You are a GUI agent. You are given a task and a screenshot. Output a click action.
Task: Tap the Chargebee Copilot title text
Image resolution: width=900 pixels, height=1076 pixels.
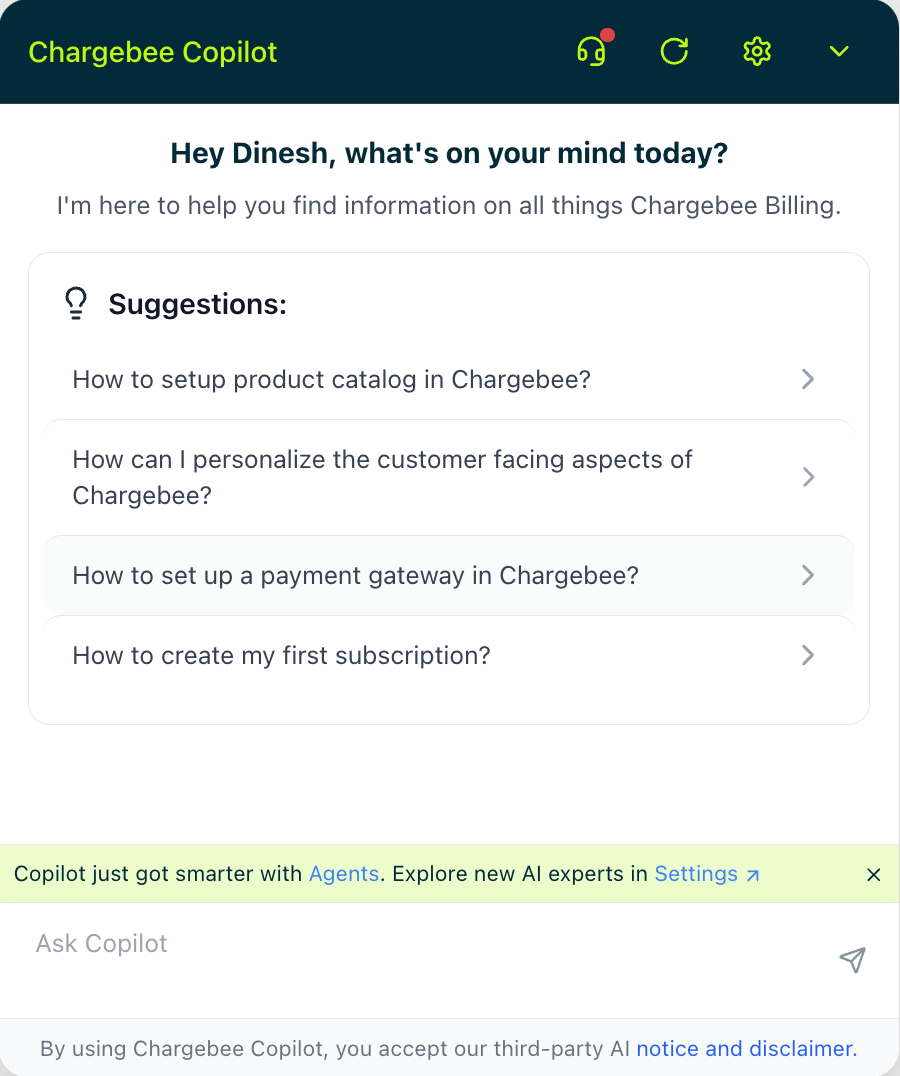pyautogui.click(x=152, y=52)
